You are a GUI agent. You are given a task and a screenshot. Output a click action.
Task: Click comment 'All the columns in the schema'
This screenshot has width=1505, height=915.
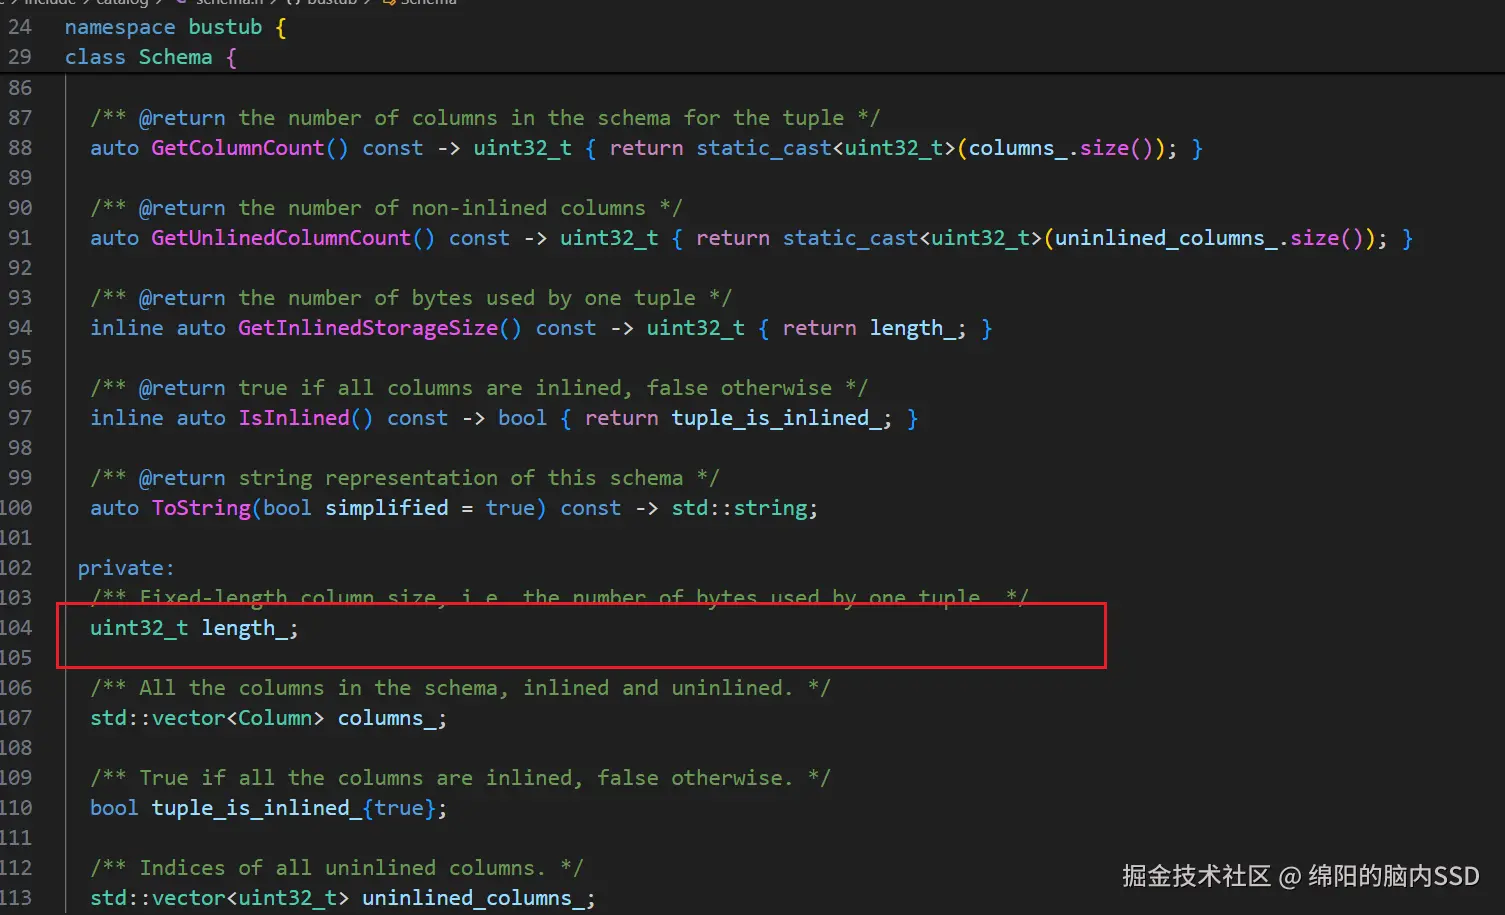click(x=319, y=688)
